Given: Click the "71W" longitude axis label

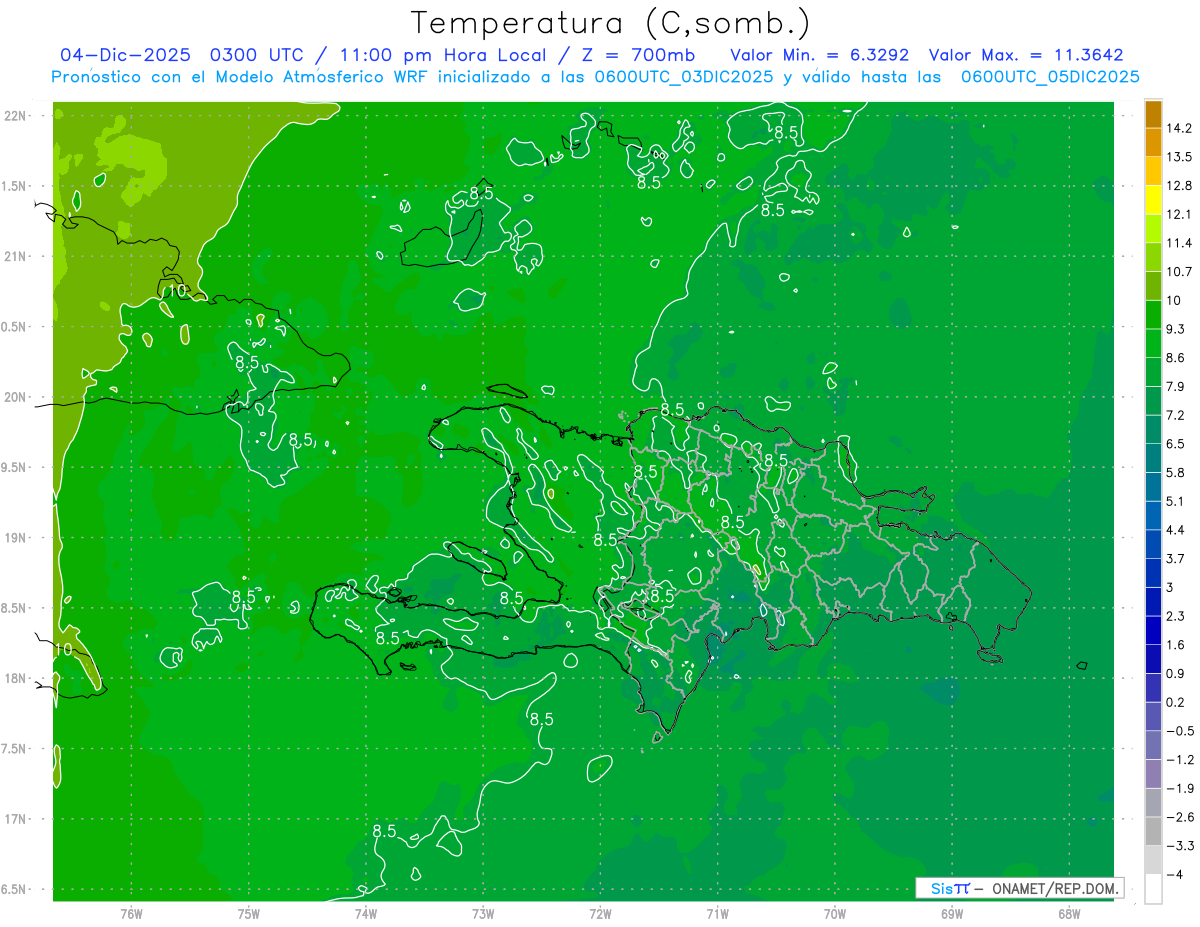Looking at the screenshot, I should (717, 913).
